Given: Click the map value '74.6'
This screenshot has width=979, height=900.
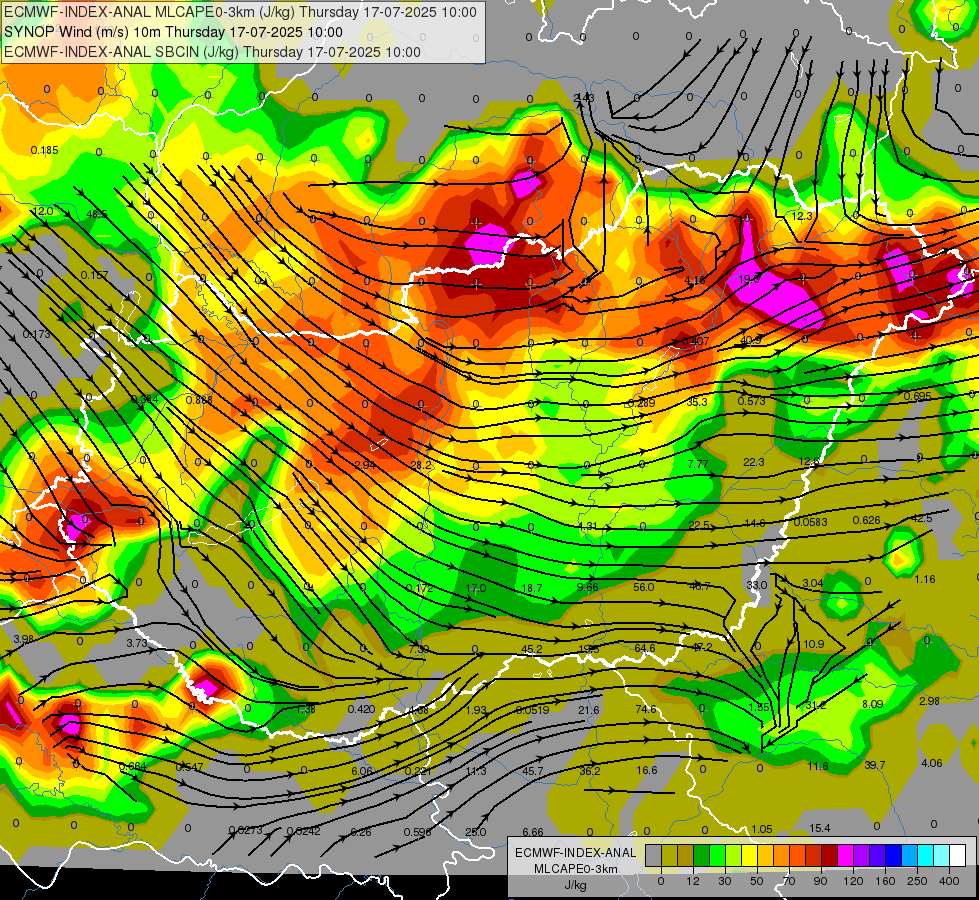Looking at the screenshot, I should (646, 710).
